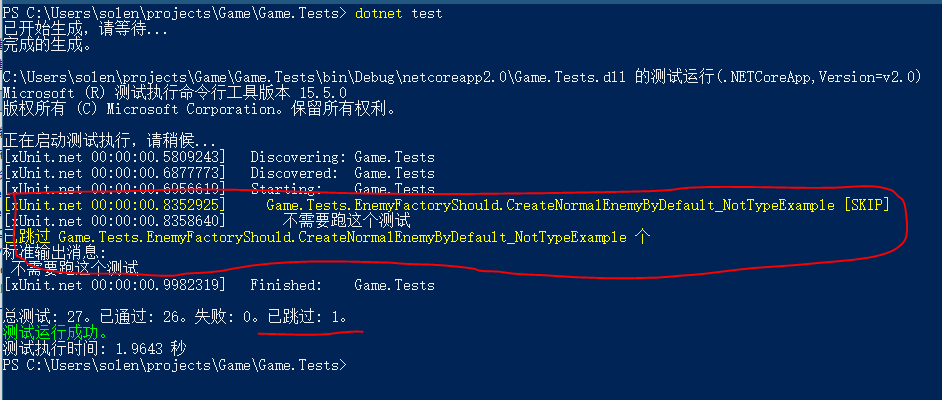The image size is (942, 400).
Task: Click the '总测试: 27' summary text
Action: click(x=46, y=317)
